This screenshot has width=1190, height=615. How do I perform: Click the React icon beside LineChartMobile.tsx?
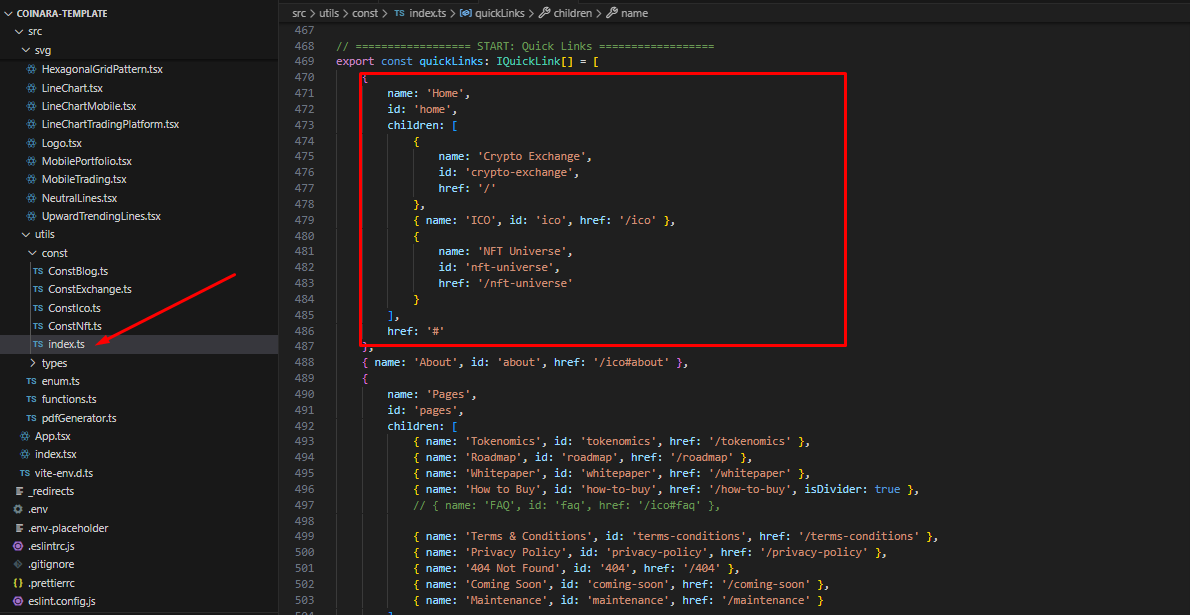click(31, 106)
